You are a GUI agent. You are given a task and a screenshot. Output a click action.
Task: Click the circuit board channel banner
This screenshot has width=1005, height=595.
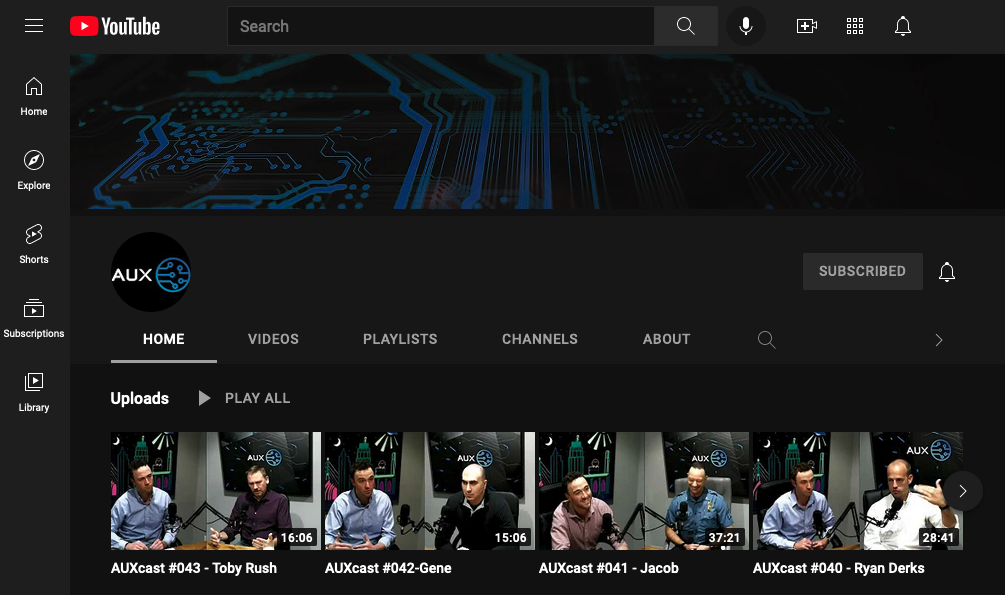(537, 131)
